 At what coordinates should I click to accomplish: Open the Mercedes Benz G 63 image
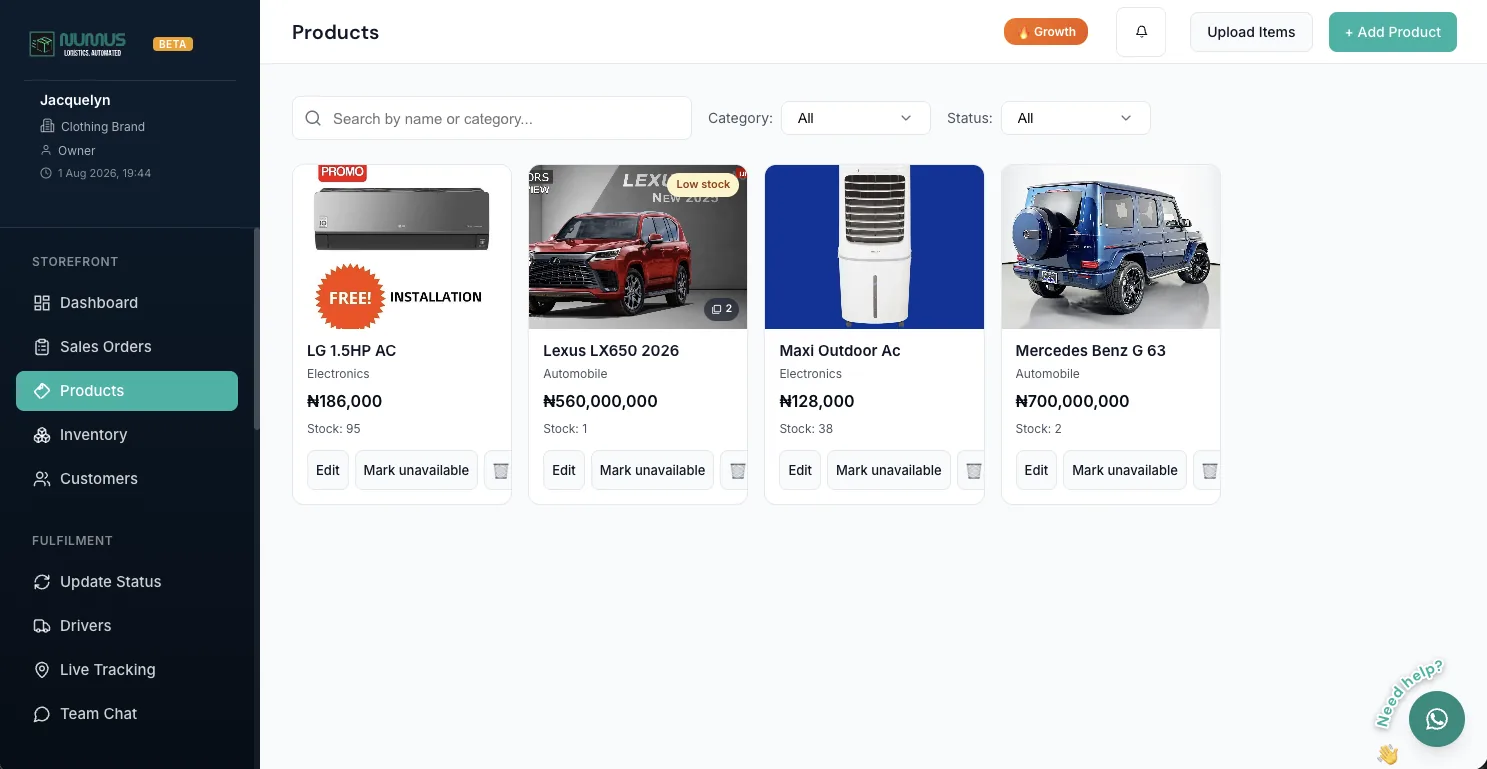pos(1110,247)
